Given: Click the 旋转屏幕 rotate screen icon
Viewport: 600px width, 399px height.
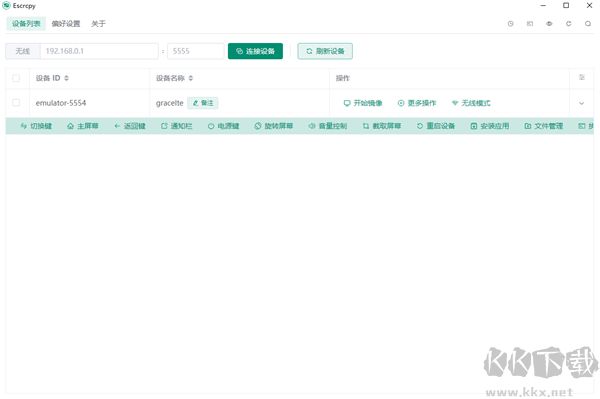Looking at the screenshot, I should pos(258,126).
